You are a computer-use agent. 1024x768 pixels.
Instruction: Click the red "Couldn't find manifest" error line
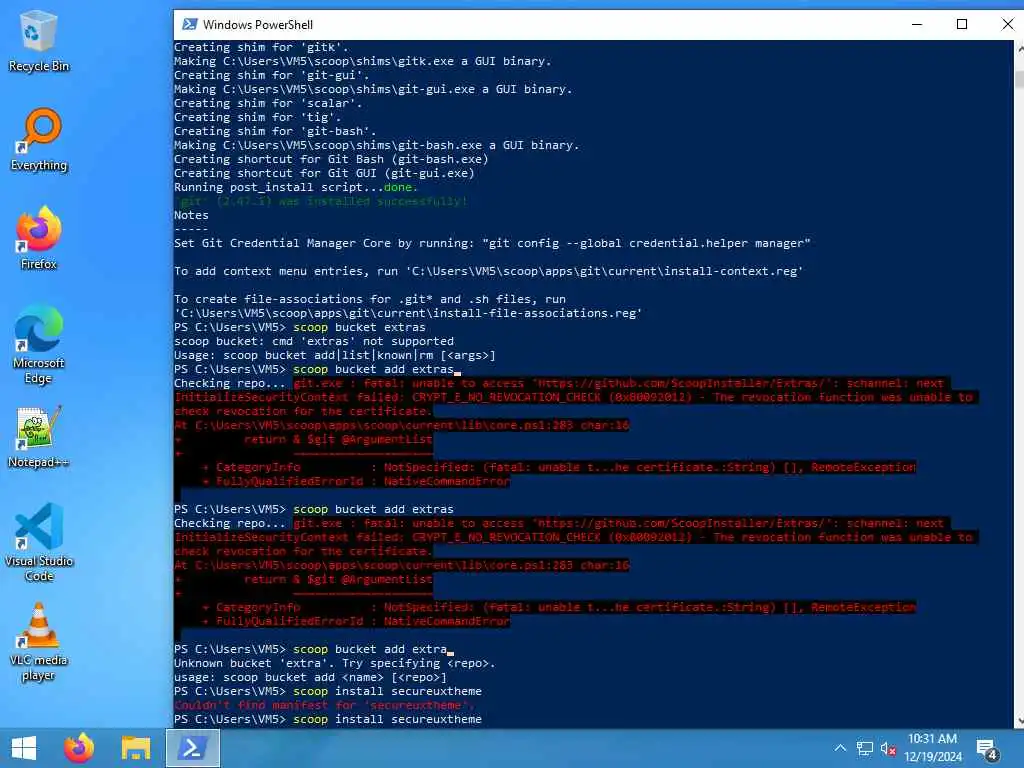[x=324, y=705]
